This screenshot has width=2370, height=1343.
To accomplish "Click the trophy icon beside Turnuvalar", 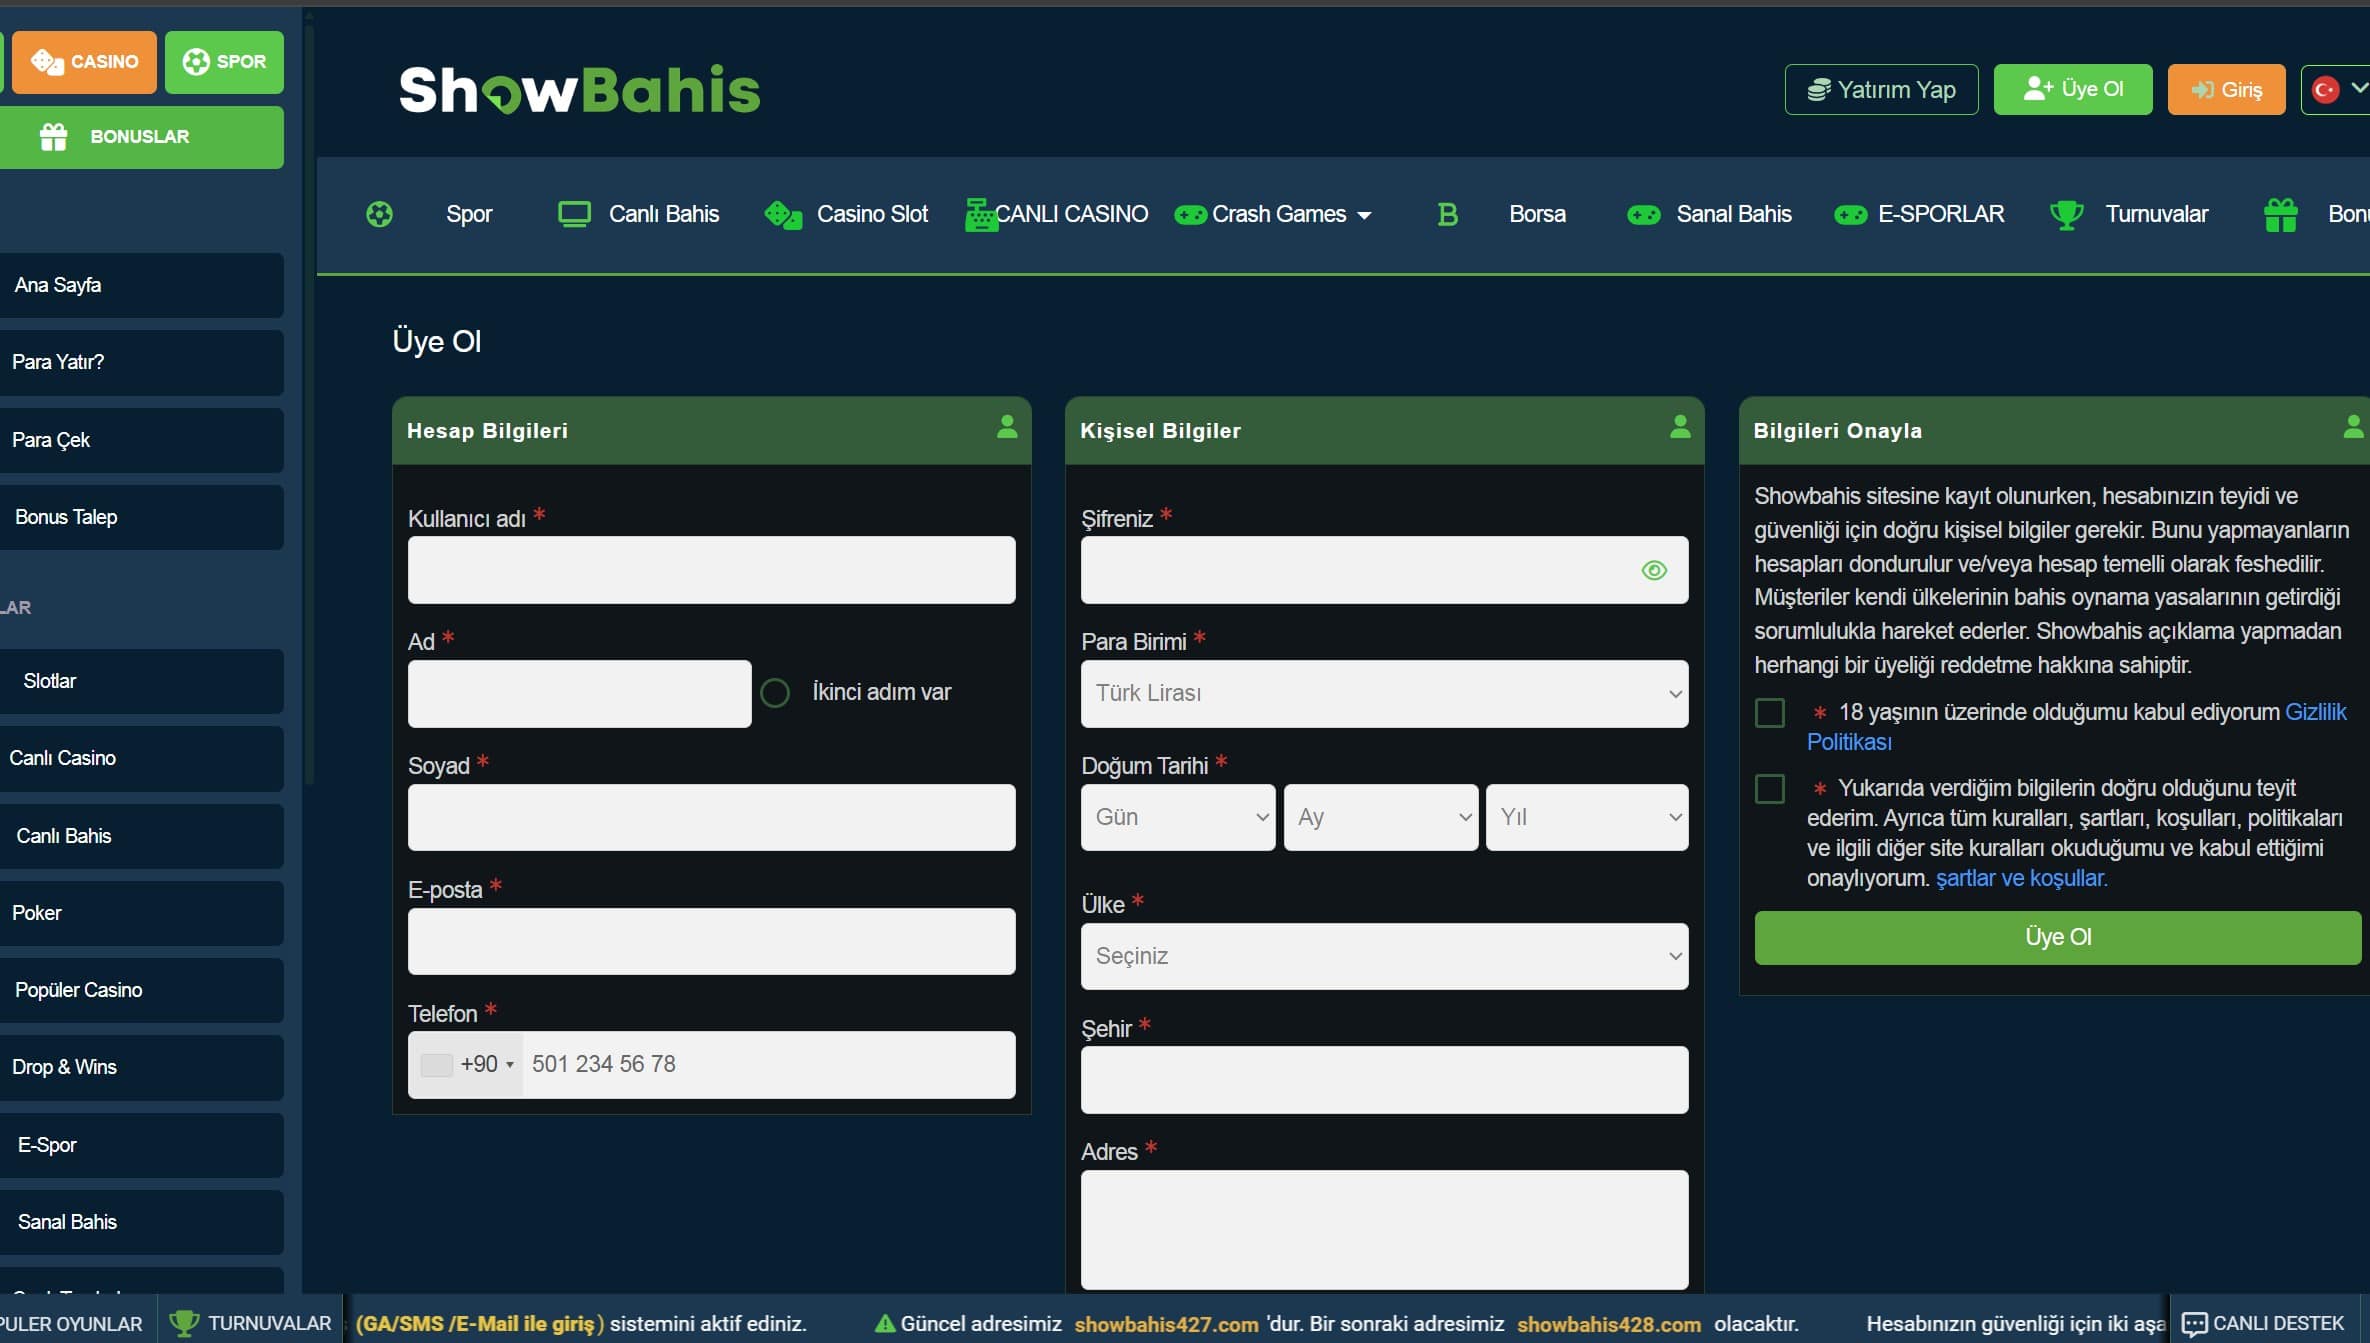I will coord(2066,214).
